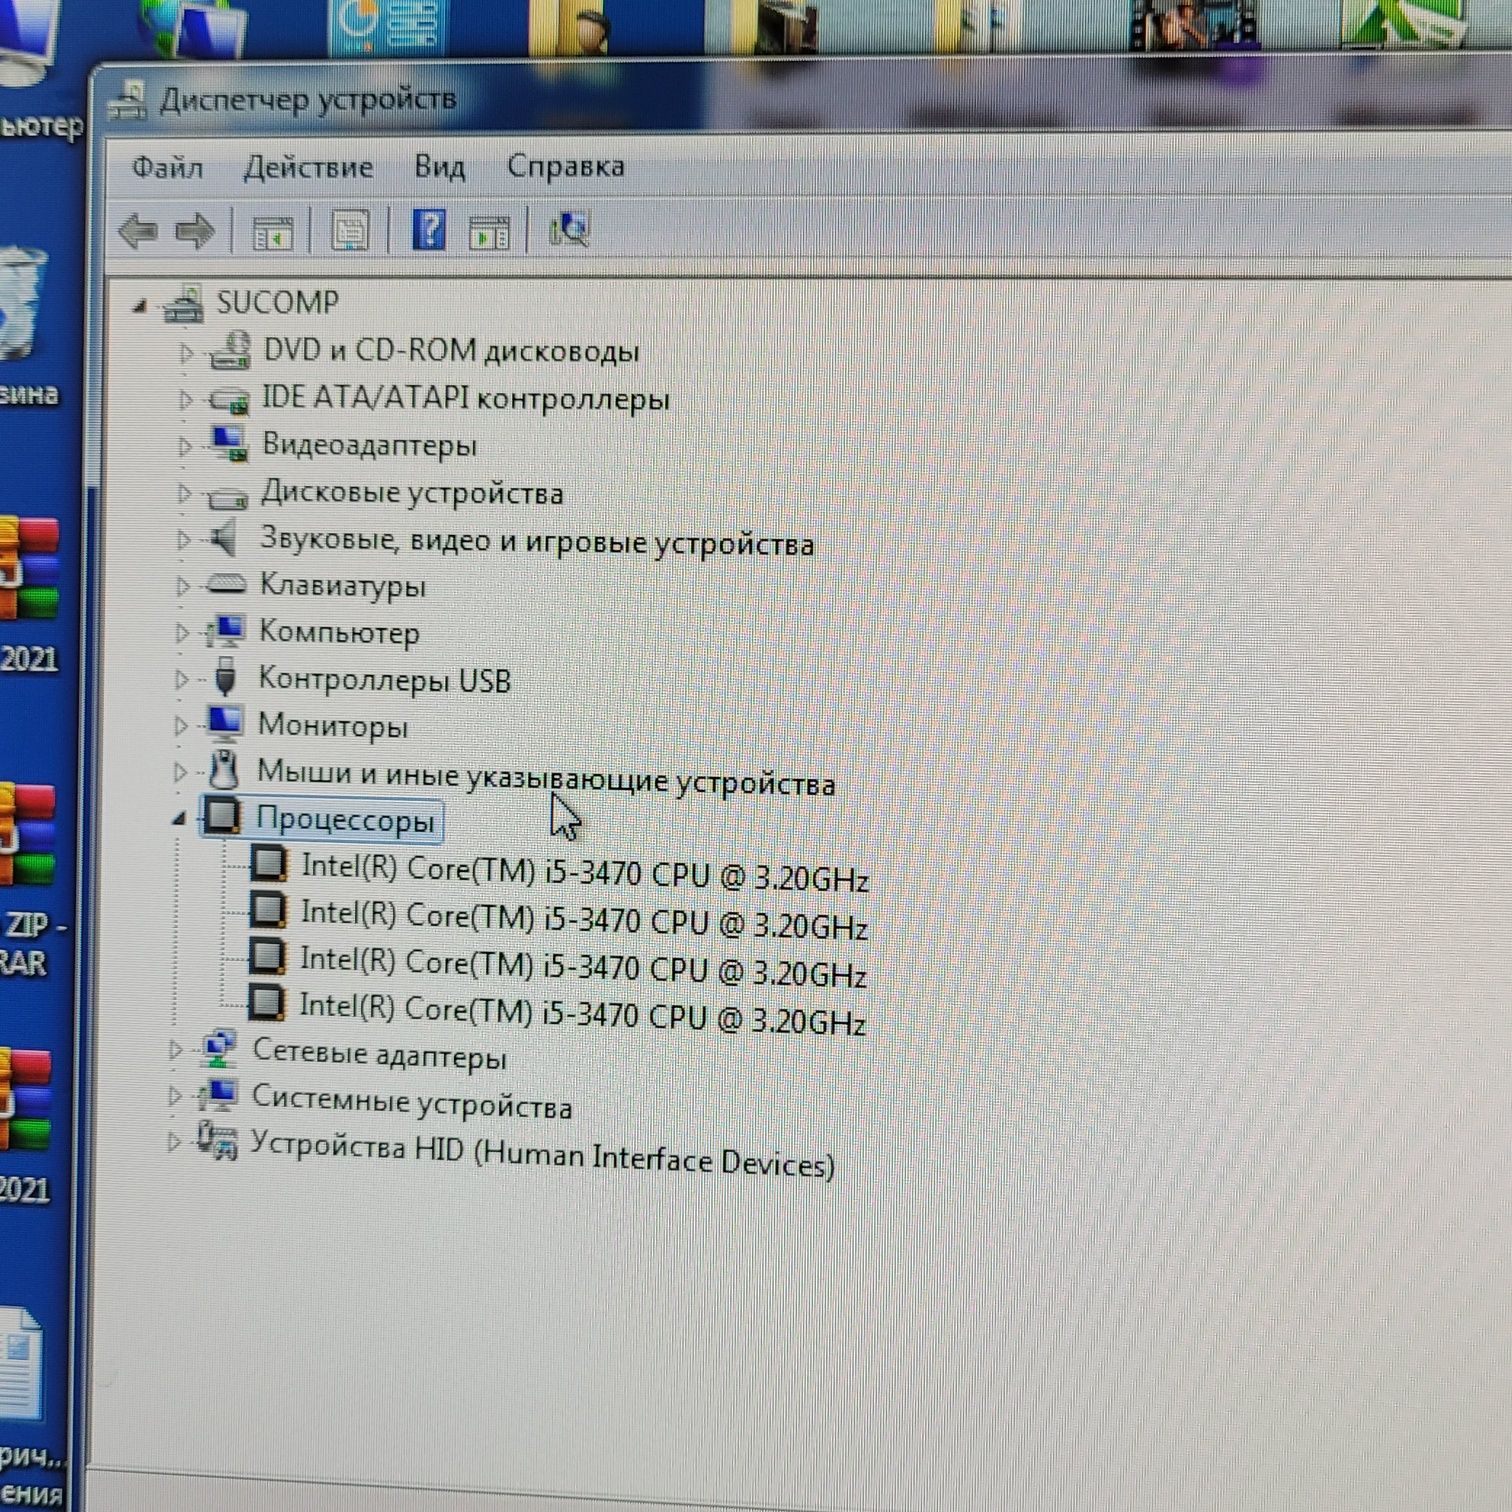Select the Контроллеры USB item
Screen dimensions: 1512x1512
pyautogui.click(x=385, y=679)
